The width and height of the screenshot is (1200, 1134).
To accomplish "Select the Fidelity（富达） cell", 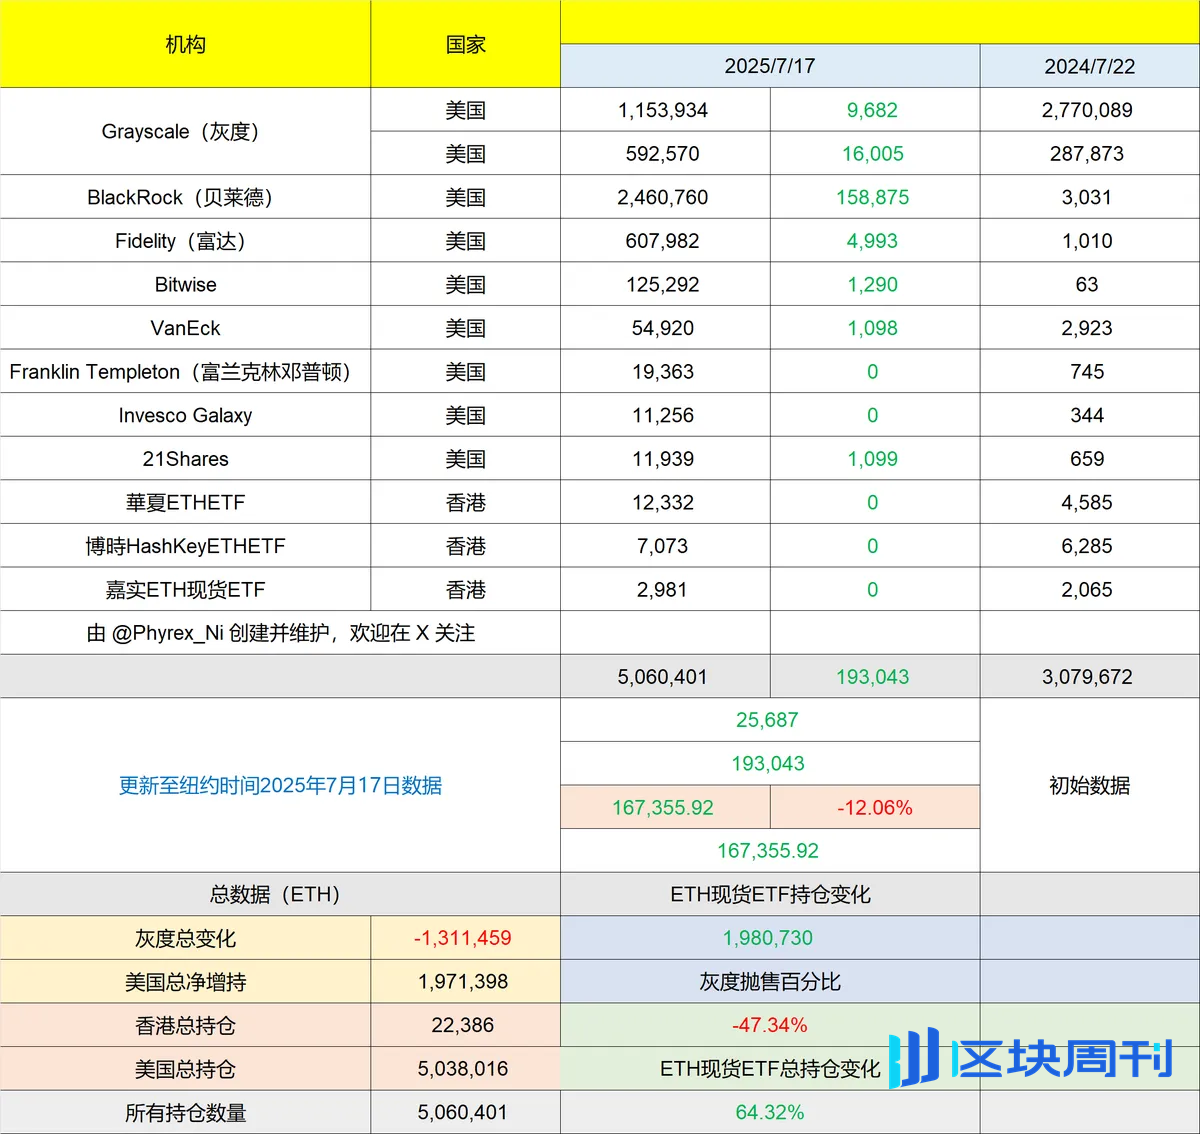I will (x=185, y=241).
